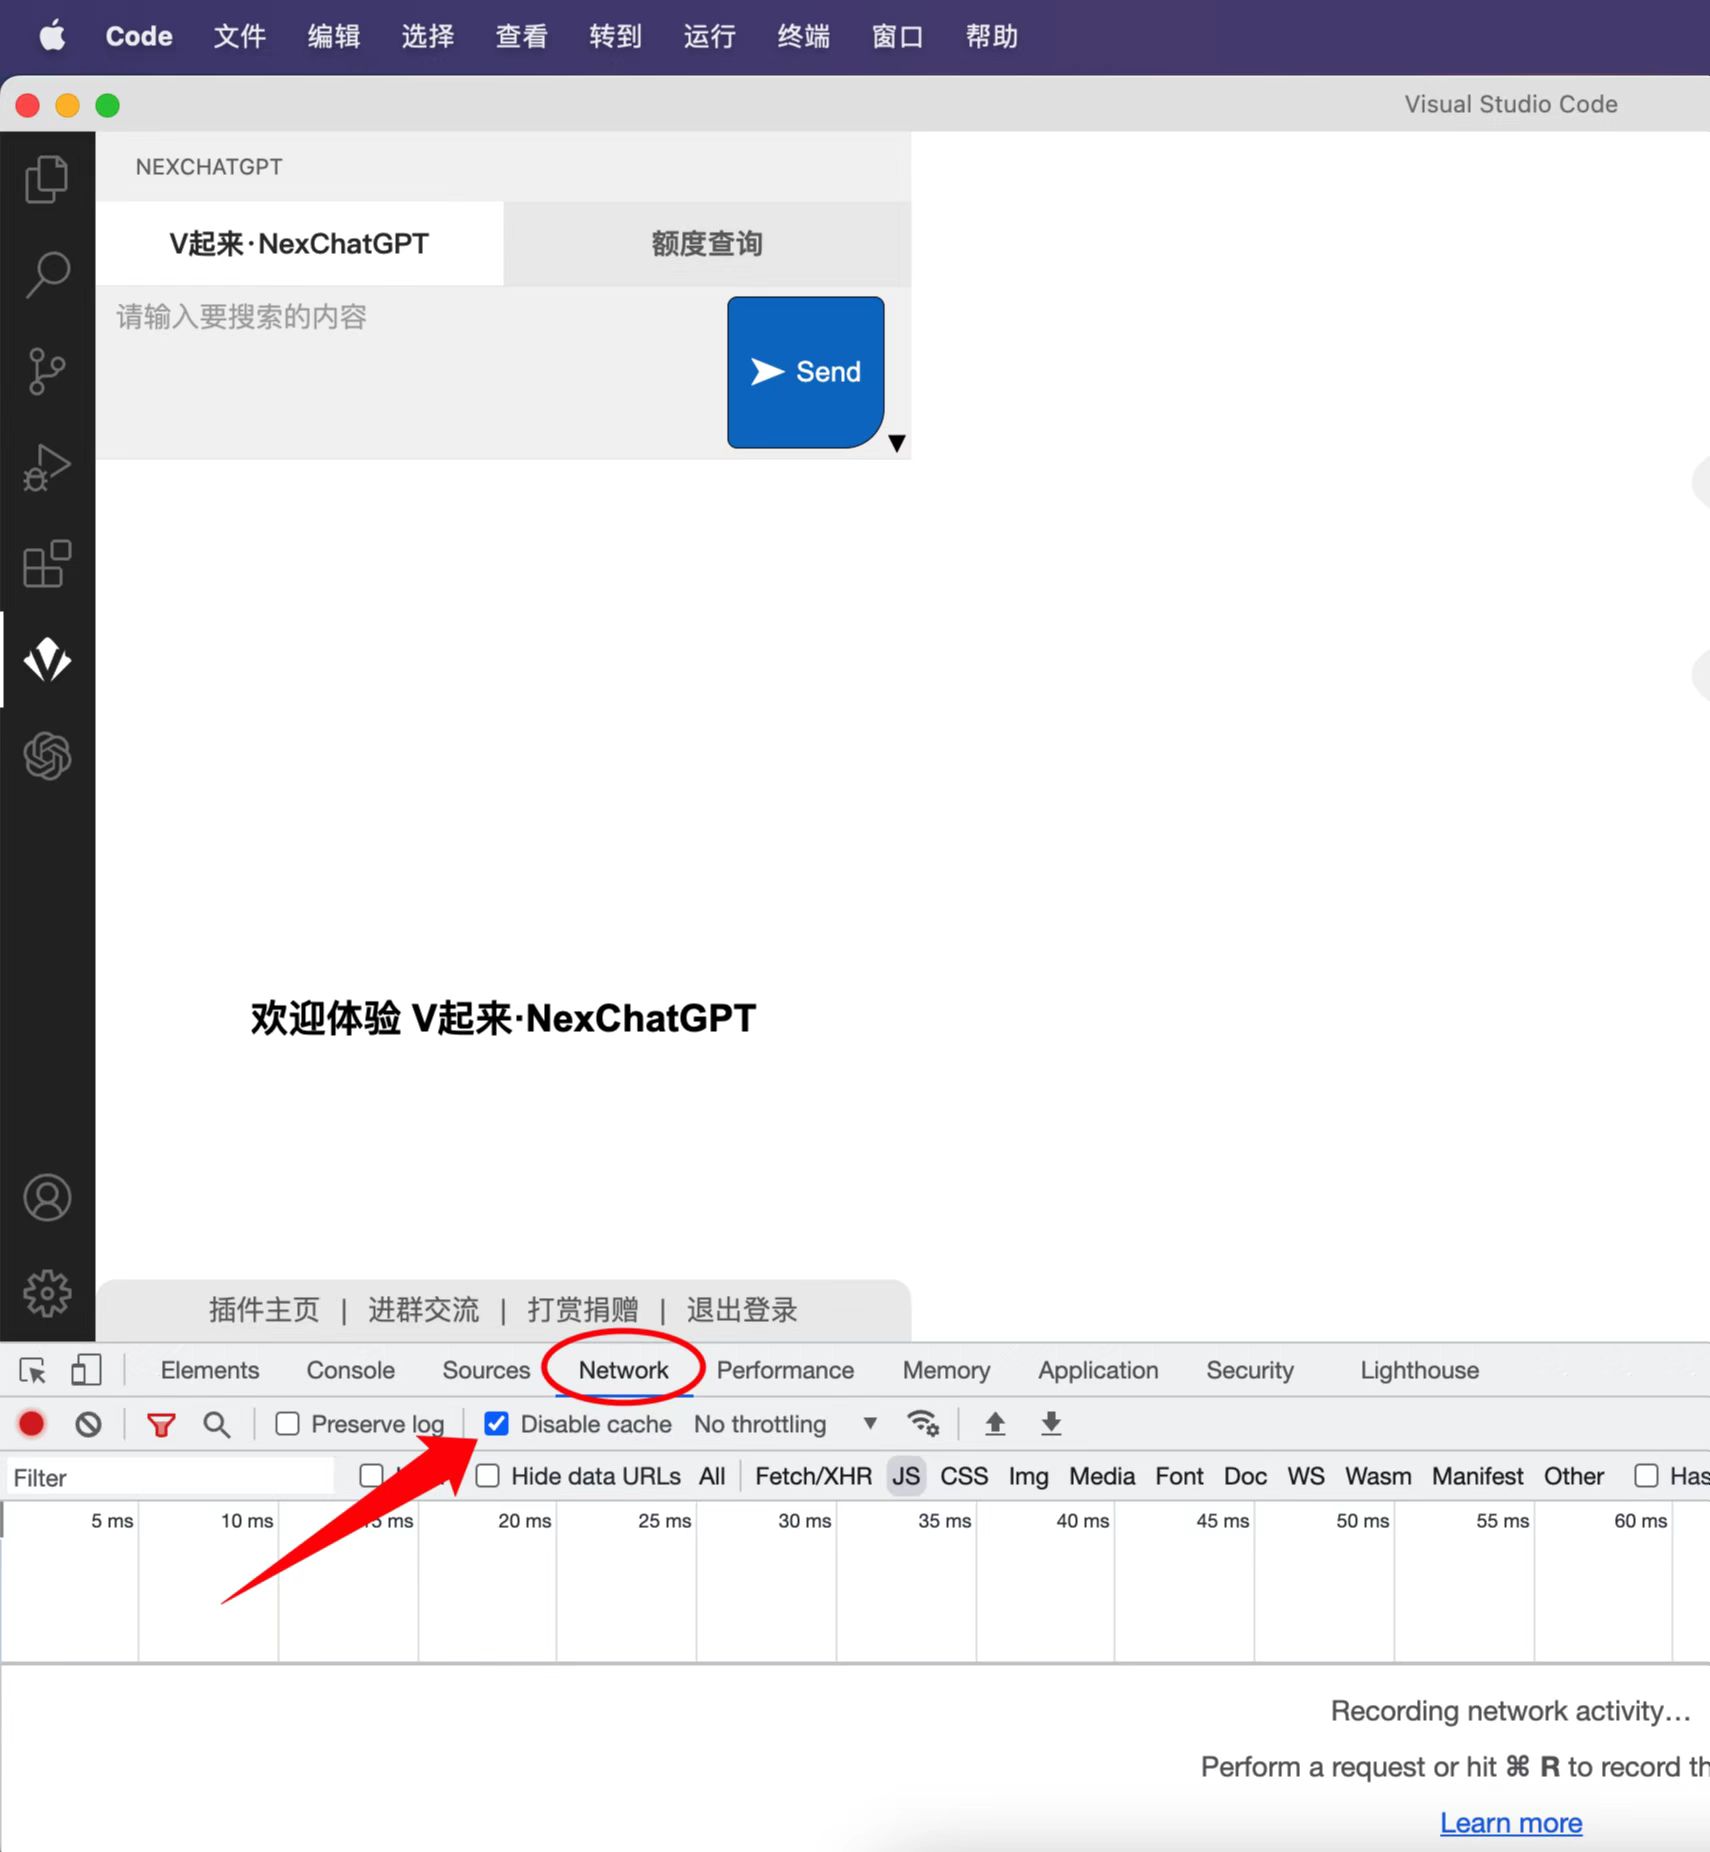Viewport: 1710px width, 1852px height.
Task: Clear the network log
Action: (x=88, y=1423)
